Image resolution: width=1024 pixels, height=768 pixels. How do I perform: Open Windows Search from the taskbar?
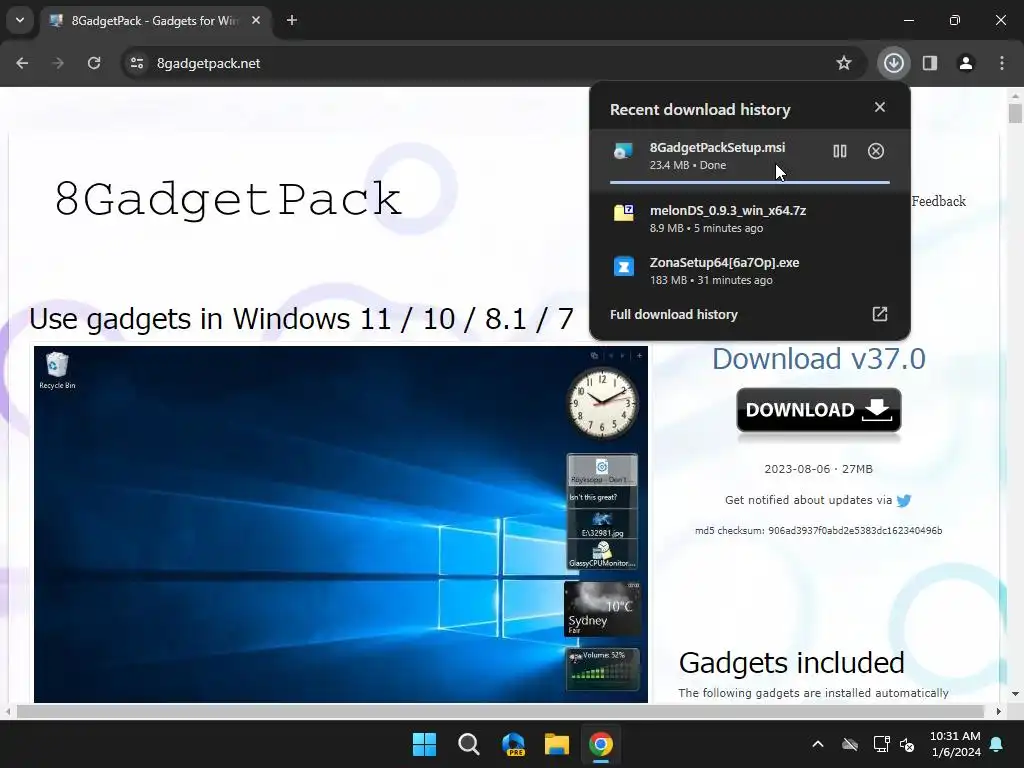469,744
